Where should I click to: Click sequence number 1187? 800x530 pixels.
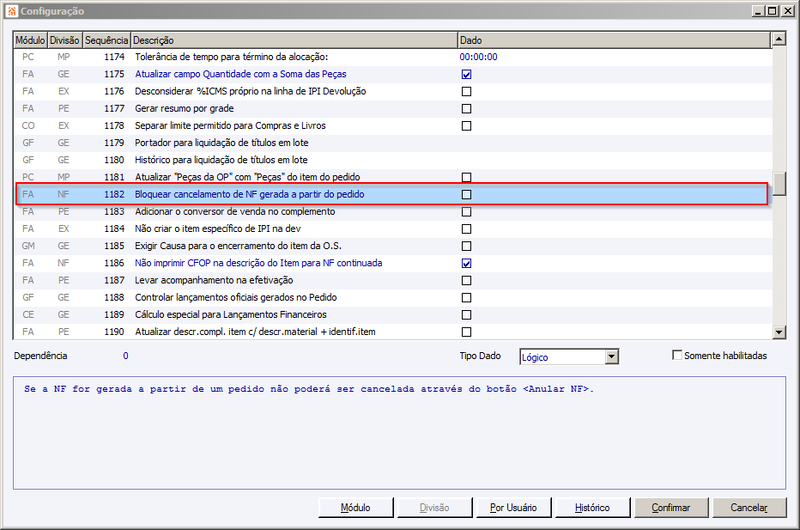(x=114, y=281)
